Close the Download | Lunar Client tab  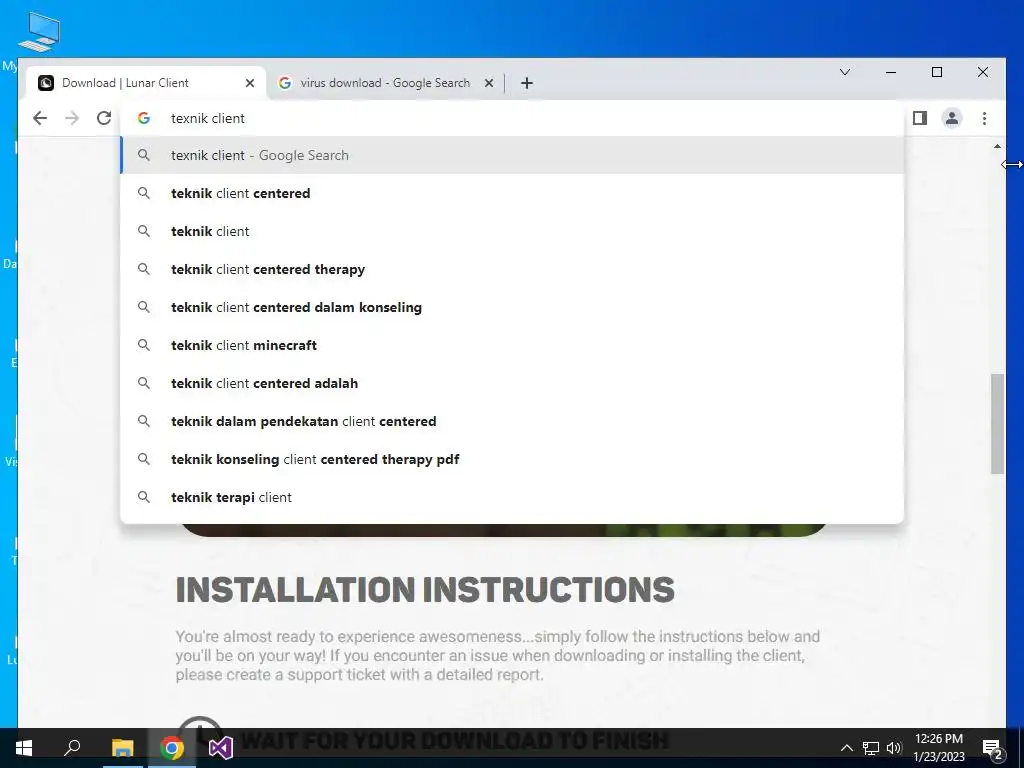click(249, 83)
